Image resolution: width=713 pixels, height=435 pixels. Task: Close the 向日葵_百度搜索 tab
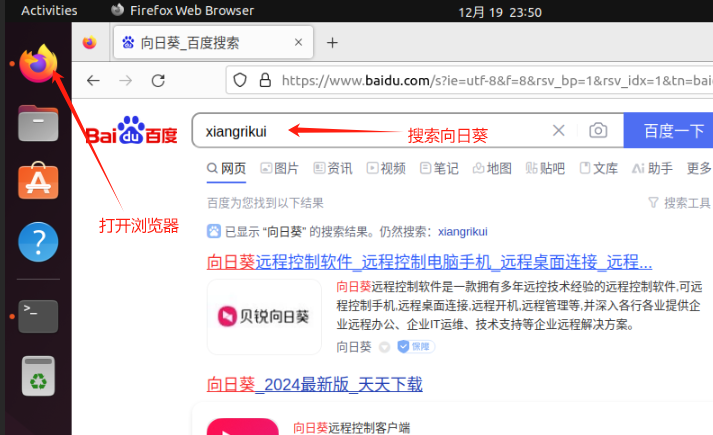298,42
